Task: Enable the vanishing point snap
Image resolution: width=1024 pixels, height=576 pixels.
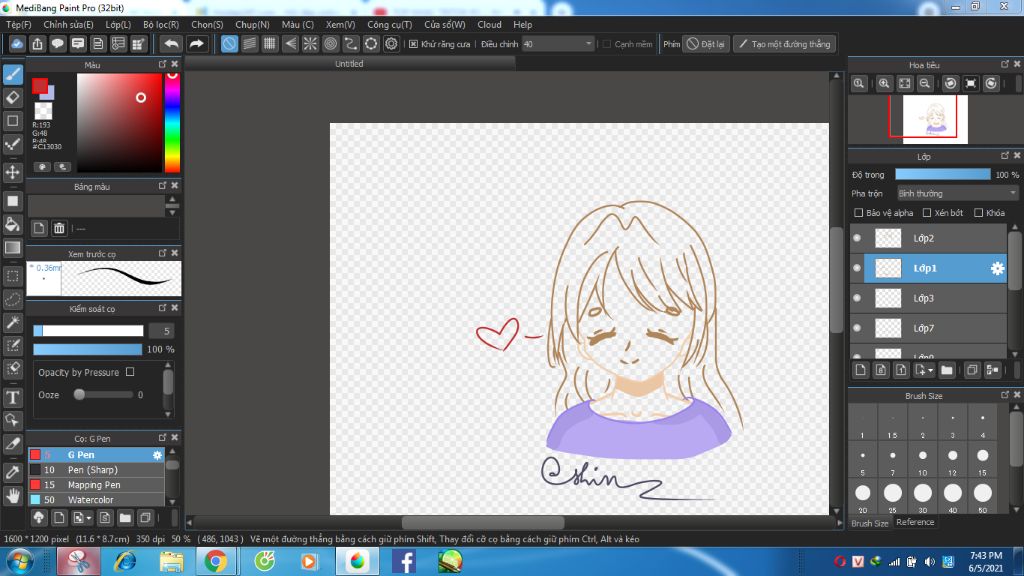Action: [x=290, y=44]
